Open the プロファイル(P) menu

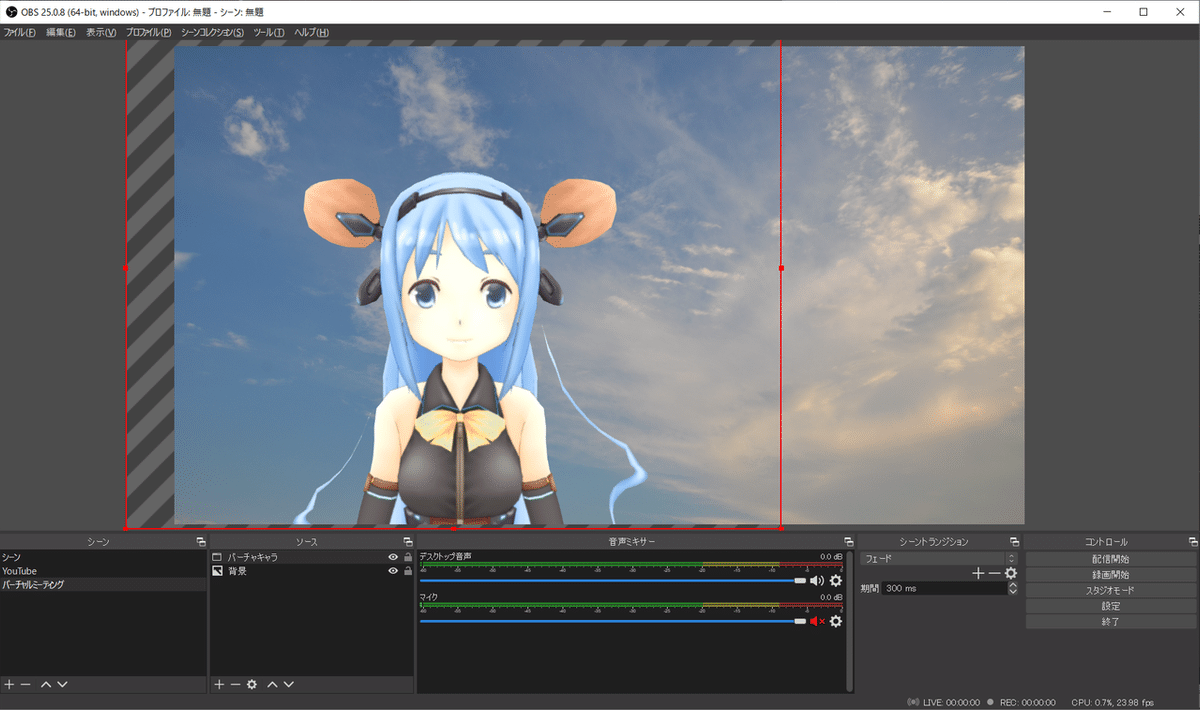(x=149, y=32)
